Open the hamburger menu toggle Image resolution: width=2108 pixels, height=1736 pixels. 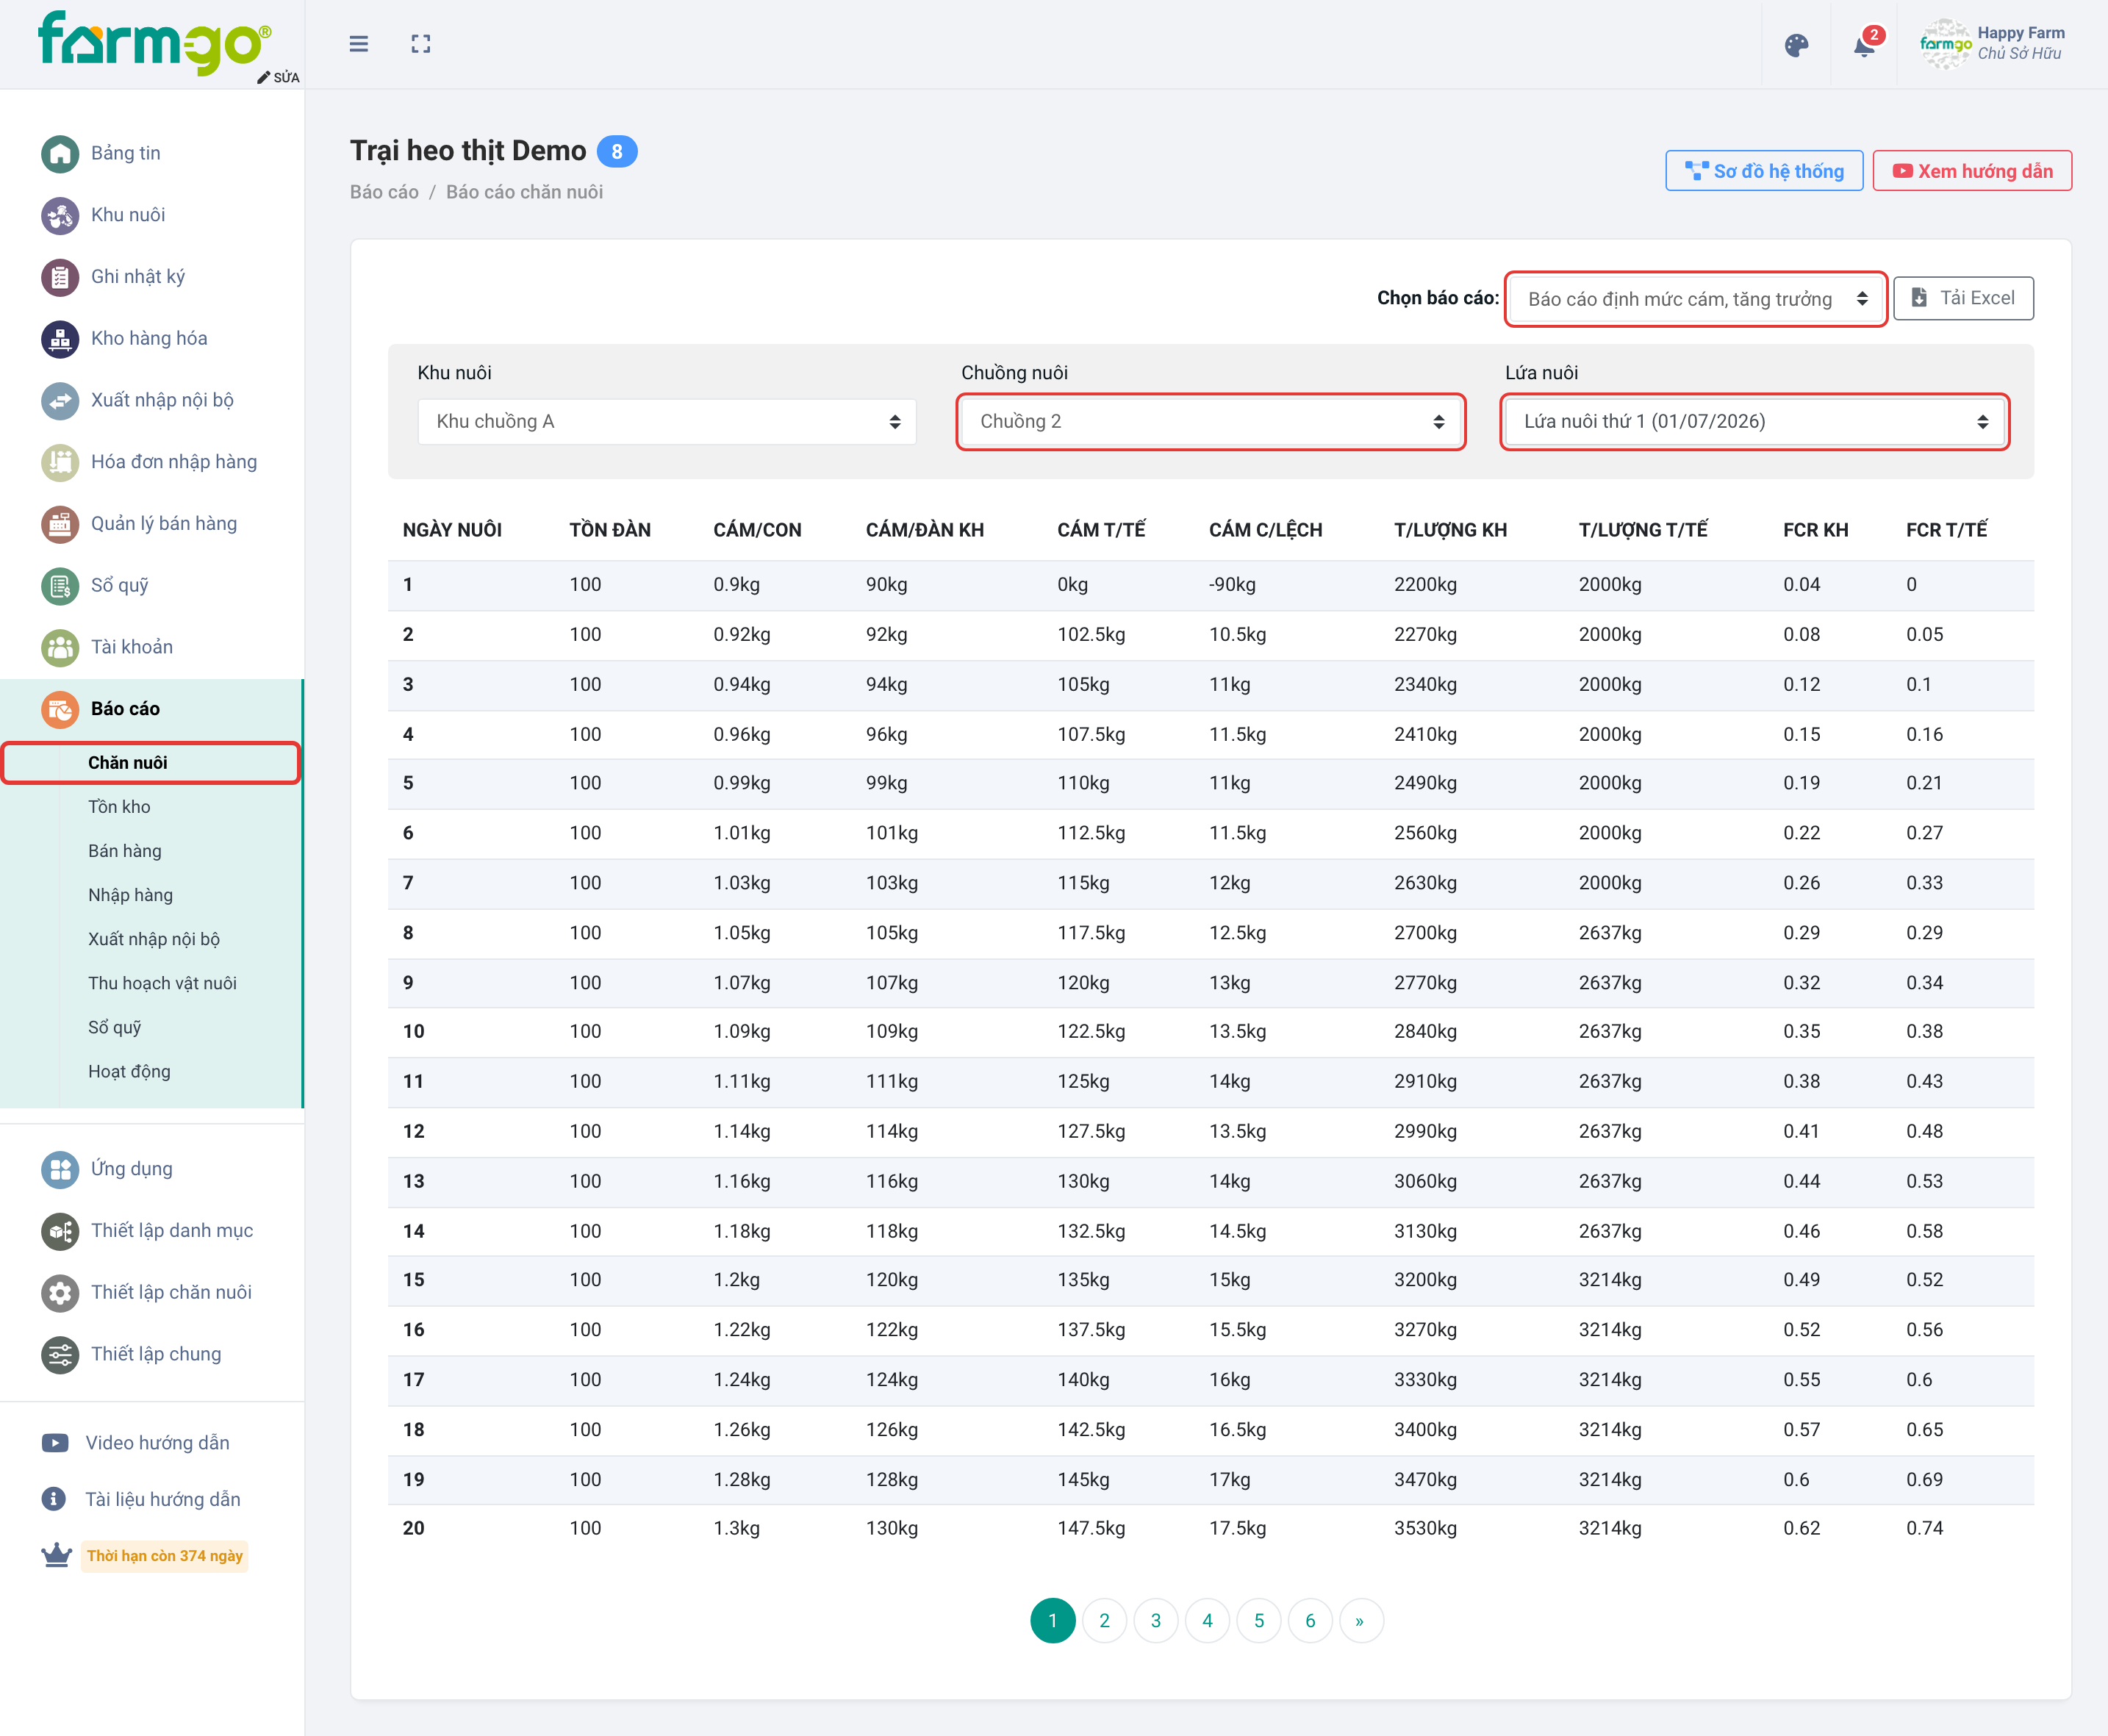[x=358, y=44]
